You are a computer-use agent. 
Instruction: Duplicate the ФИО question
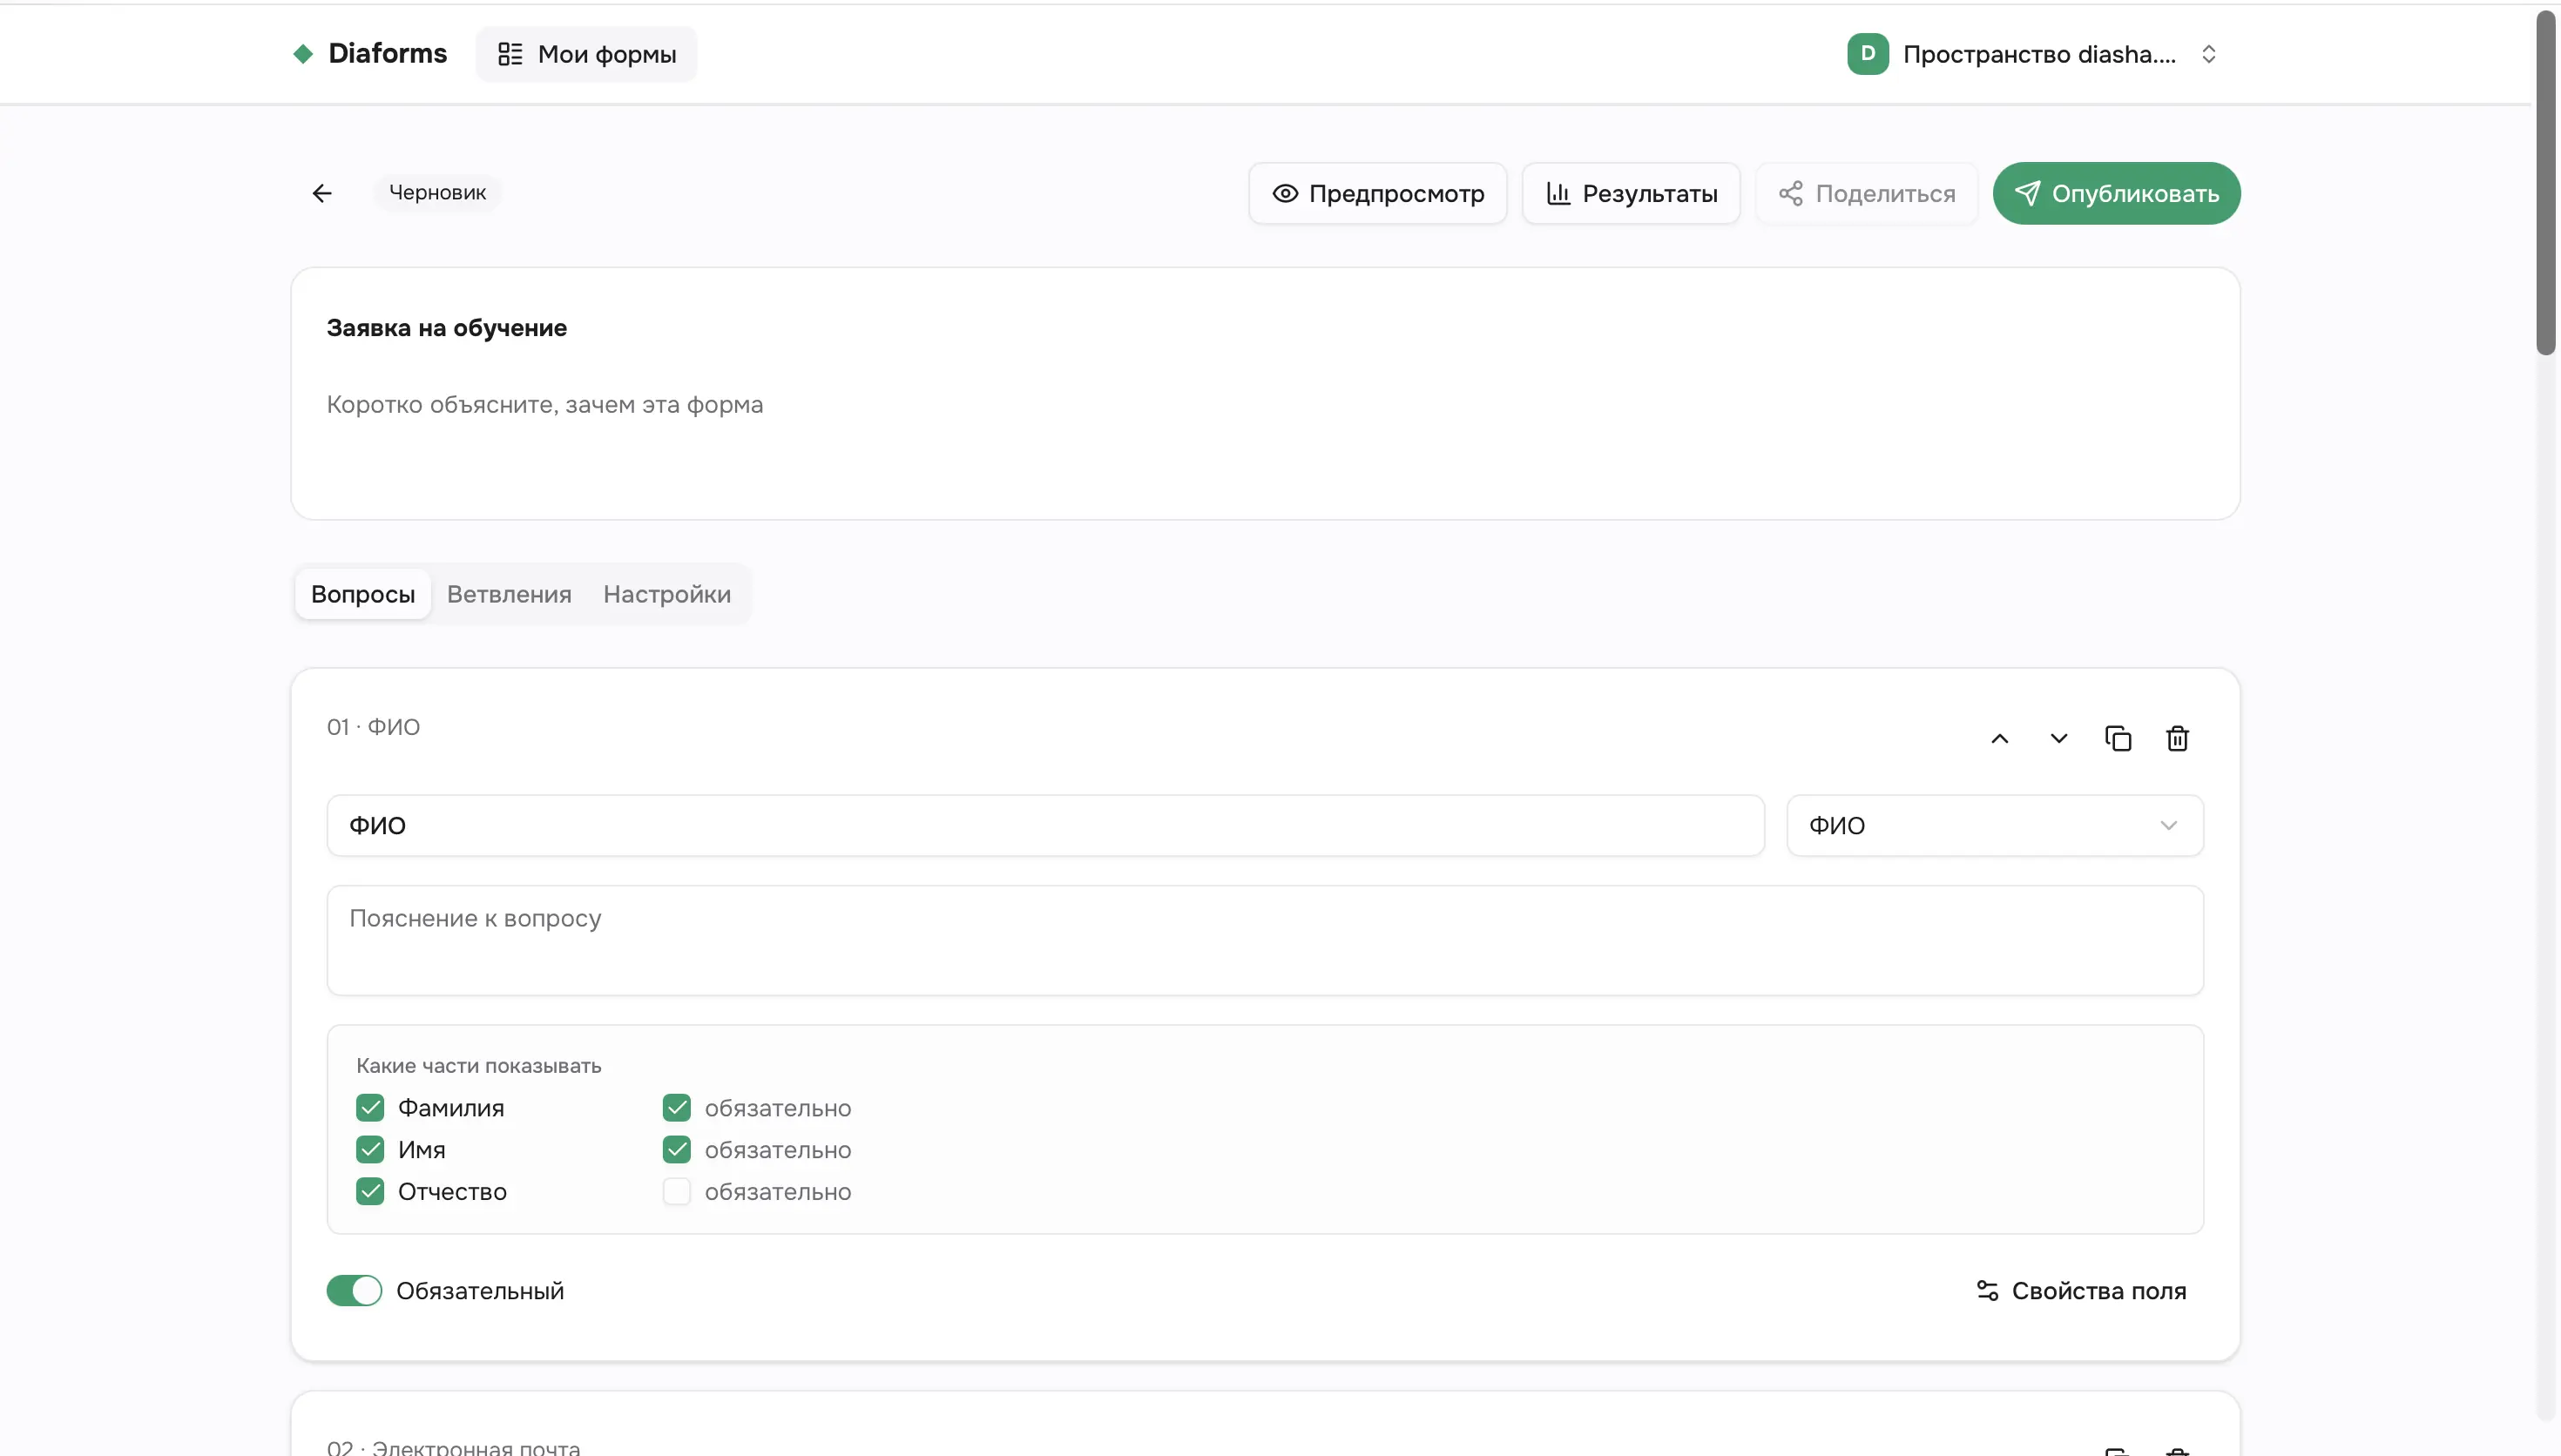(x=2117, y=739)
